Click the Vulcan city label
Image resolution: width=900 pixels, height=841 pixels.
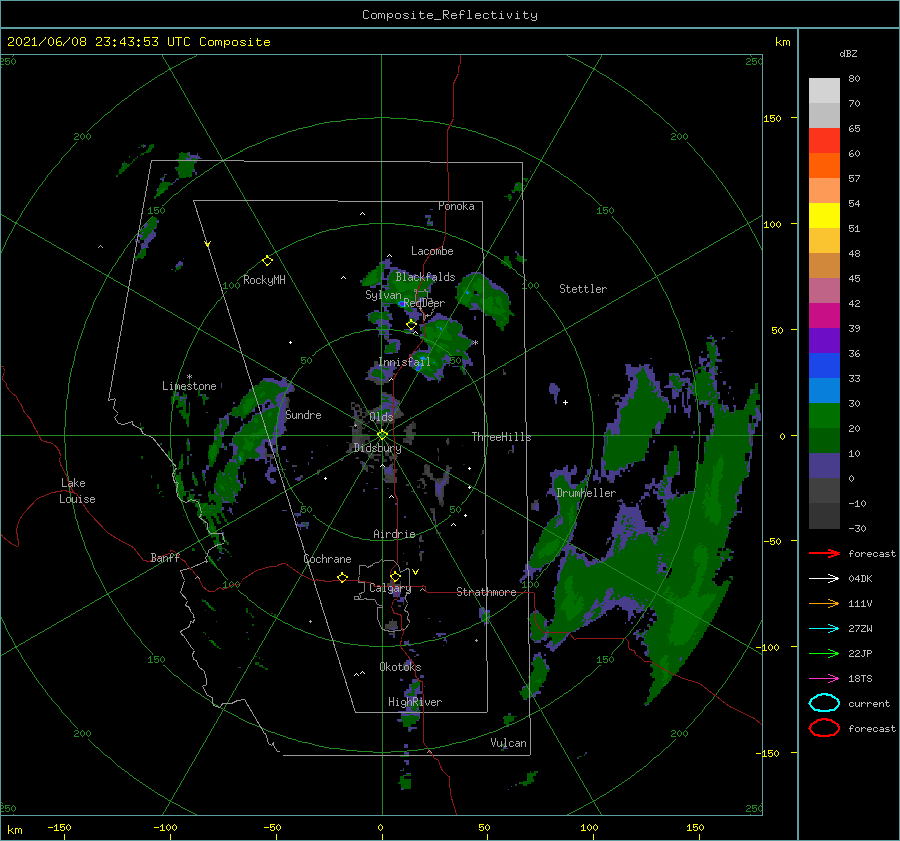(x=509, y=743)
